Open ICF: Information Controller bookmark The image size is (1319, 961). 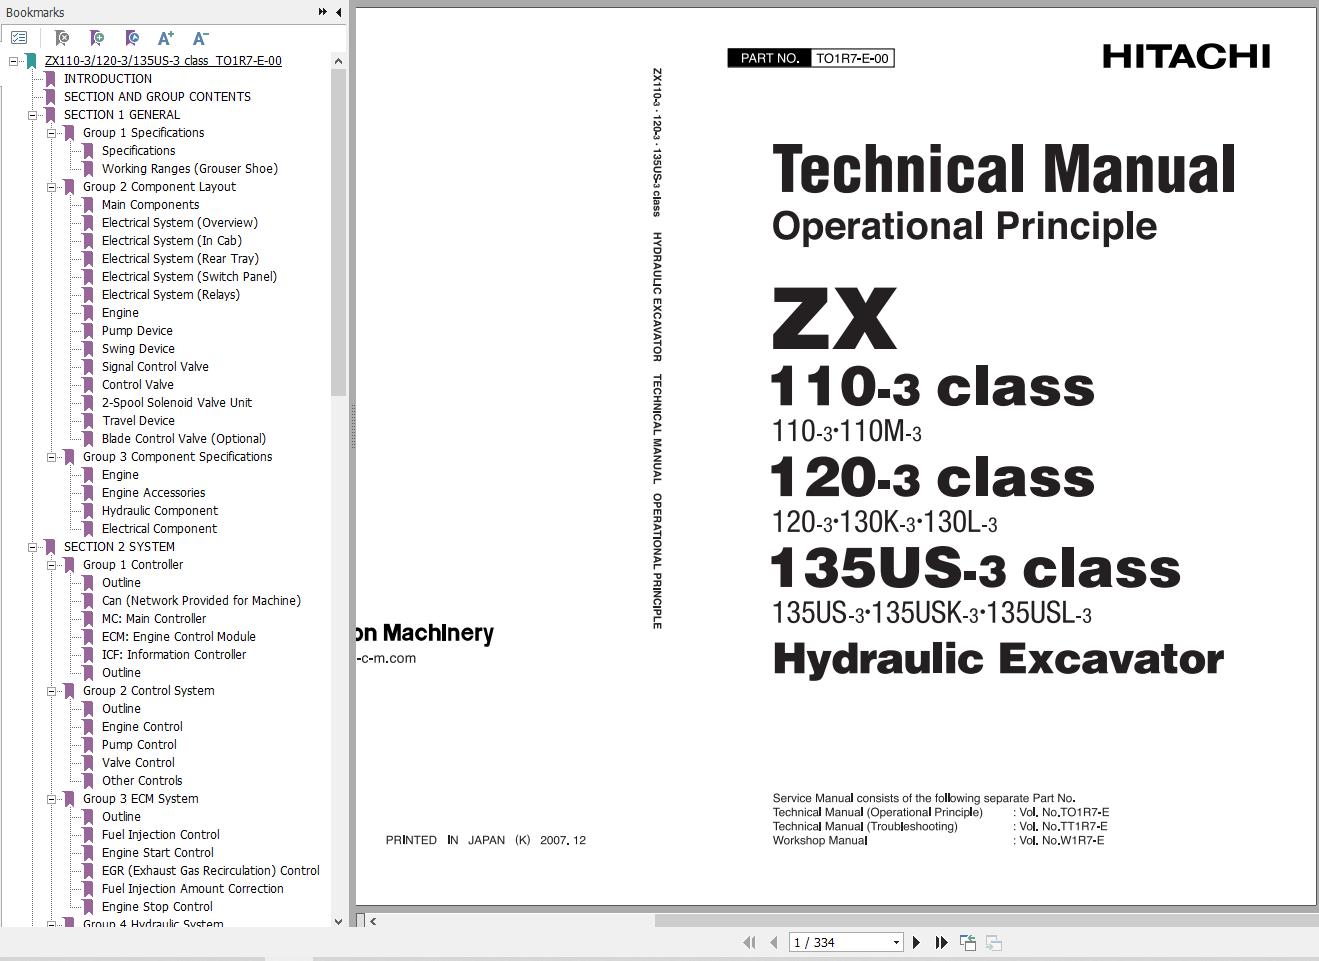[x=174, y=655]
